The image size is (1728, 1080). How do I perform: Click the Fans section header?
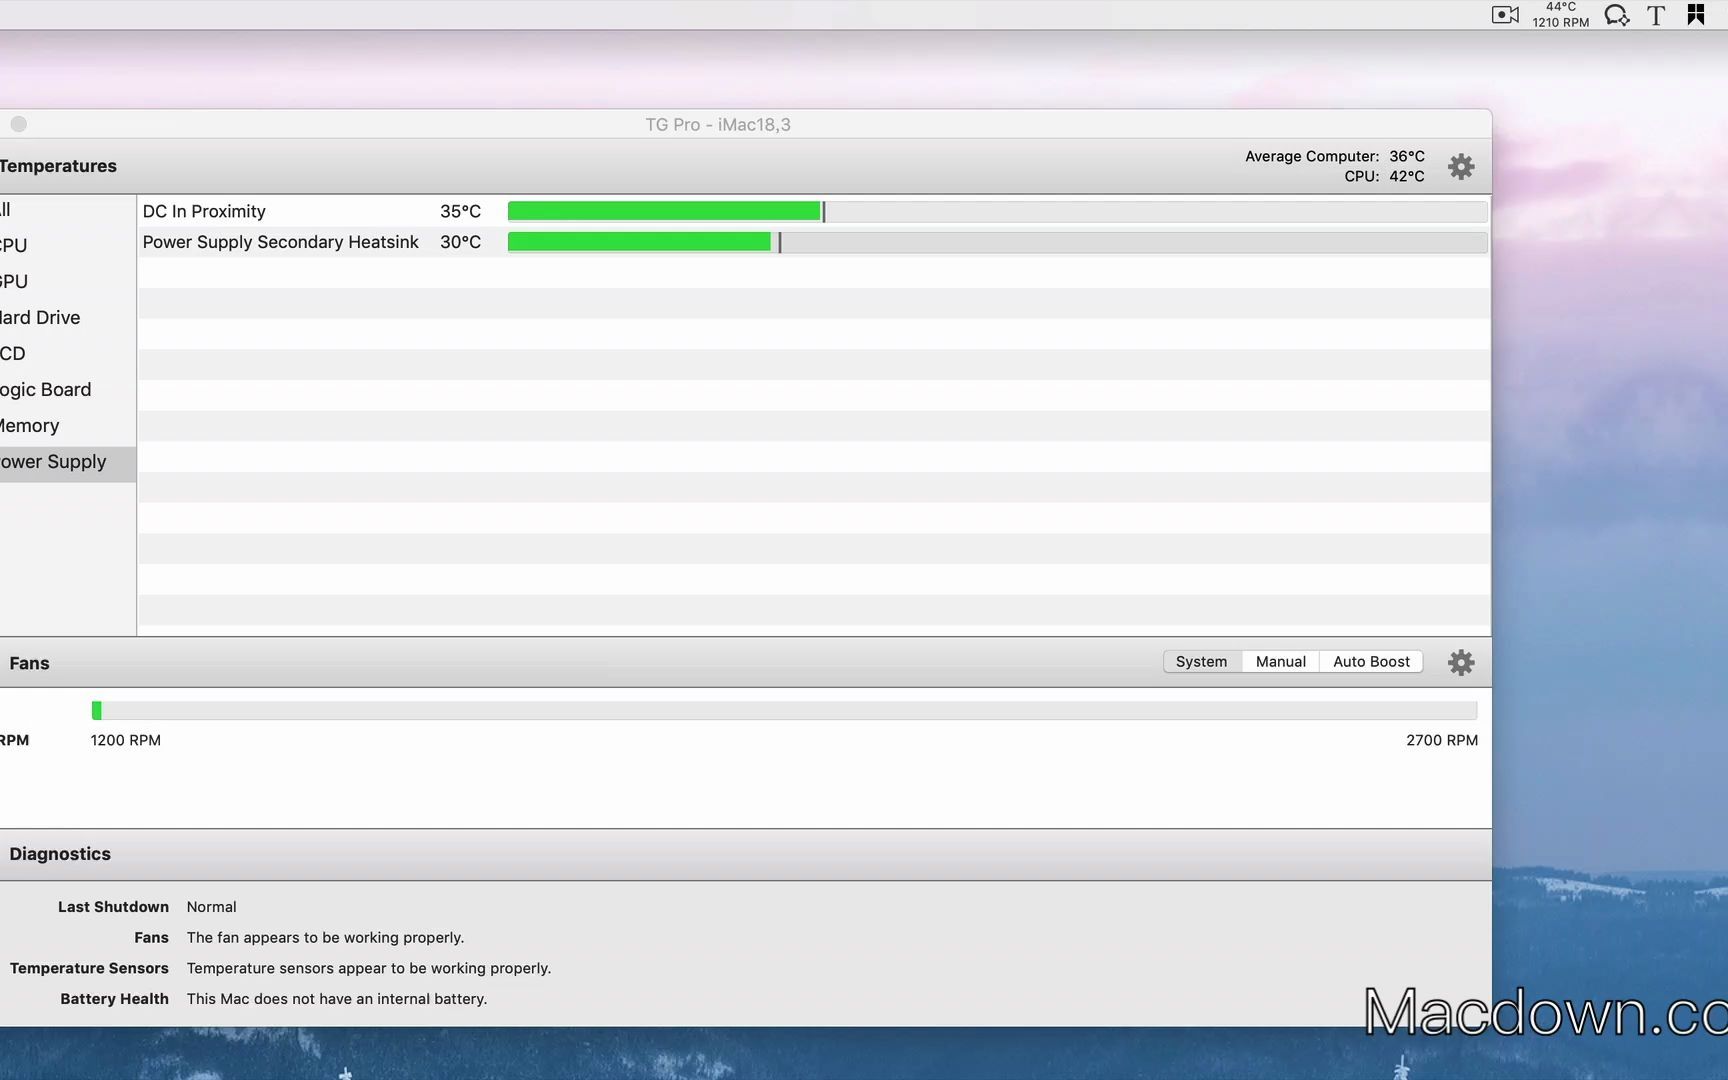pyautogui.click(x=29, y=663)
